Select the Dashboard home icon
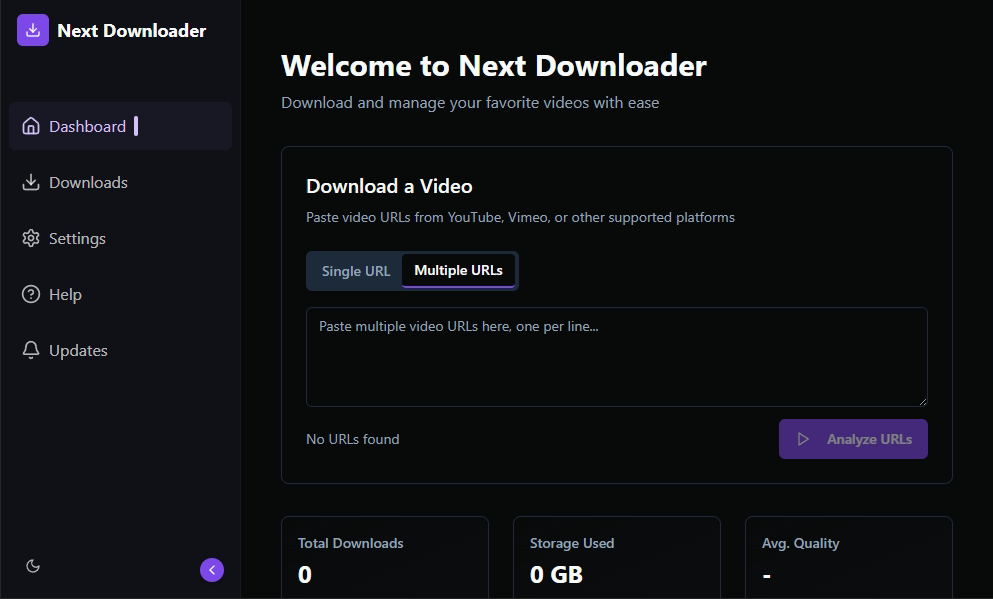 click(31, 126)
